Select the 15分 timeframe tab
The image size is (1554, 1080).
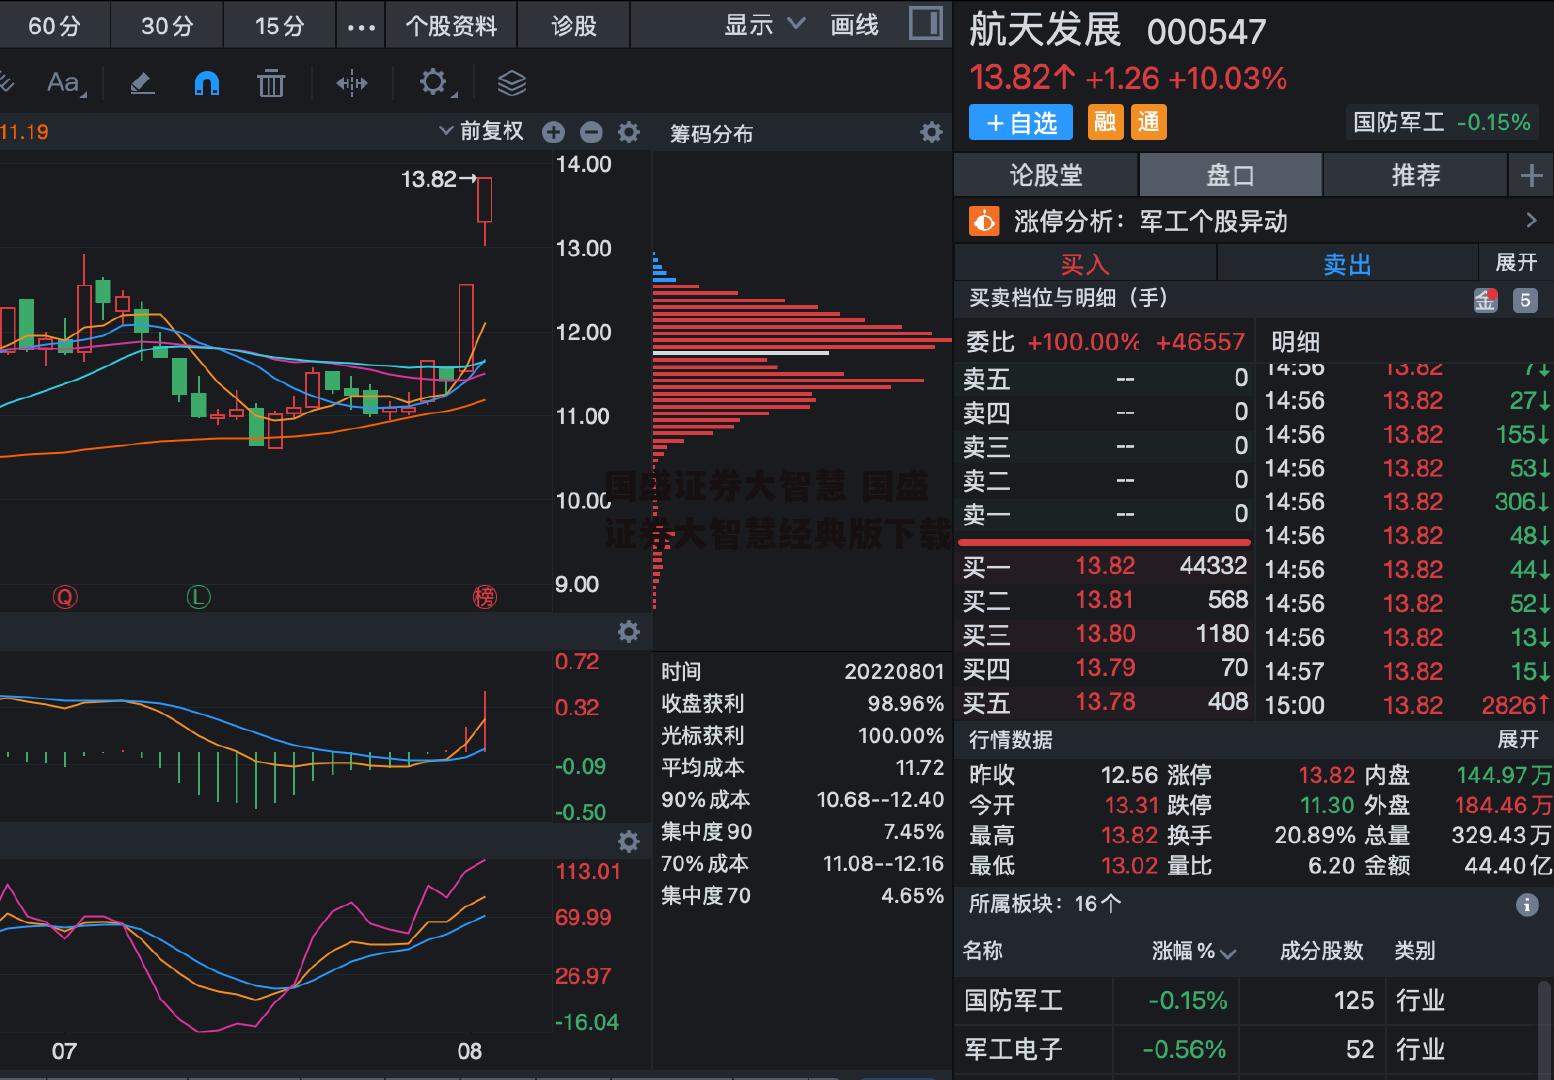[x=279, y=26]
